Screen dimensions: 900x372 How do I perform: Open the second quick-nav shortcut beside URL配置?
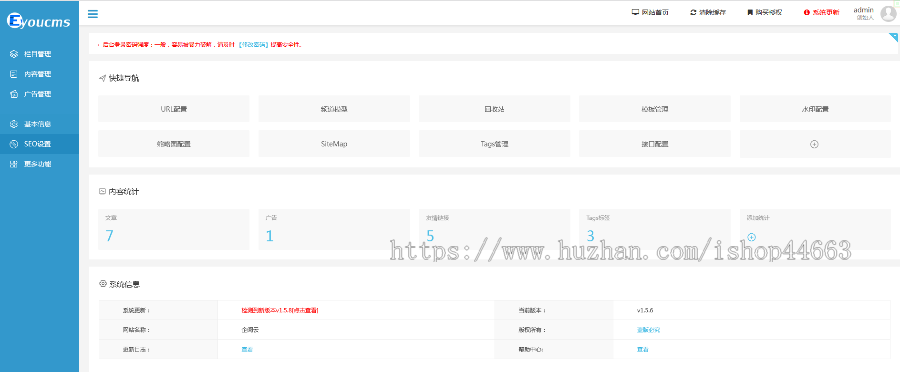point(334,108)
